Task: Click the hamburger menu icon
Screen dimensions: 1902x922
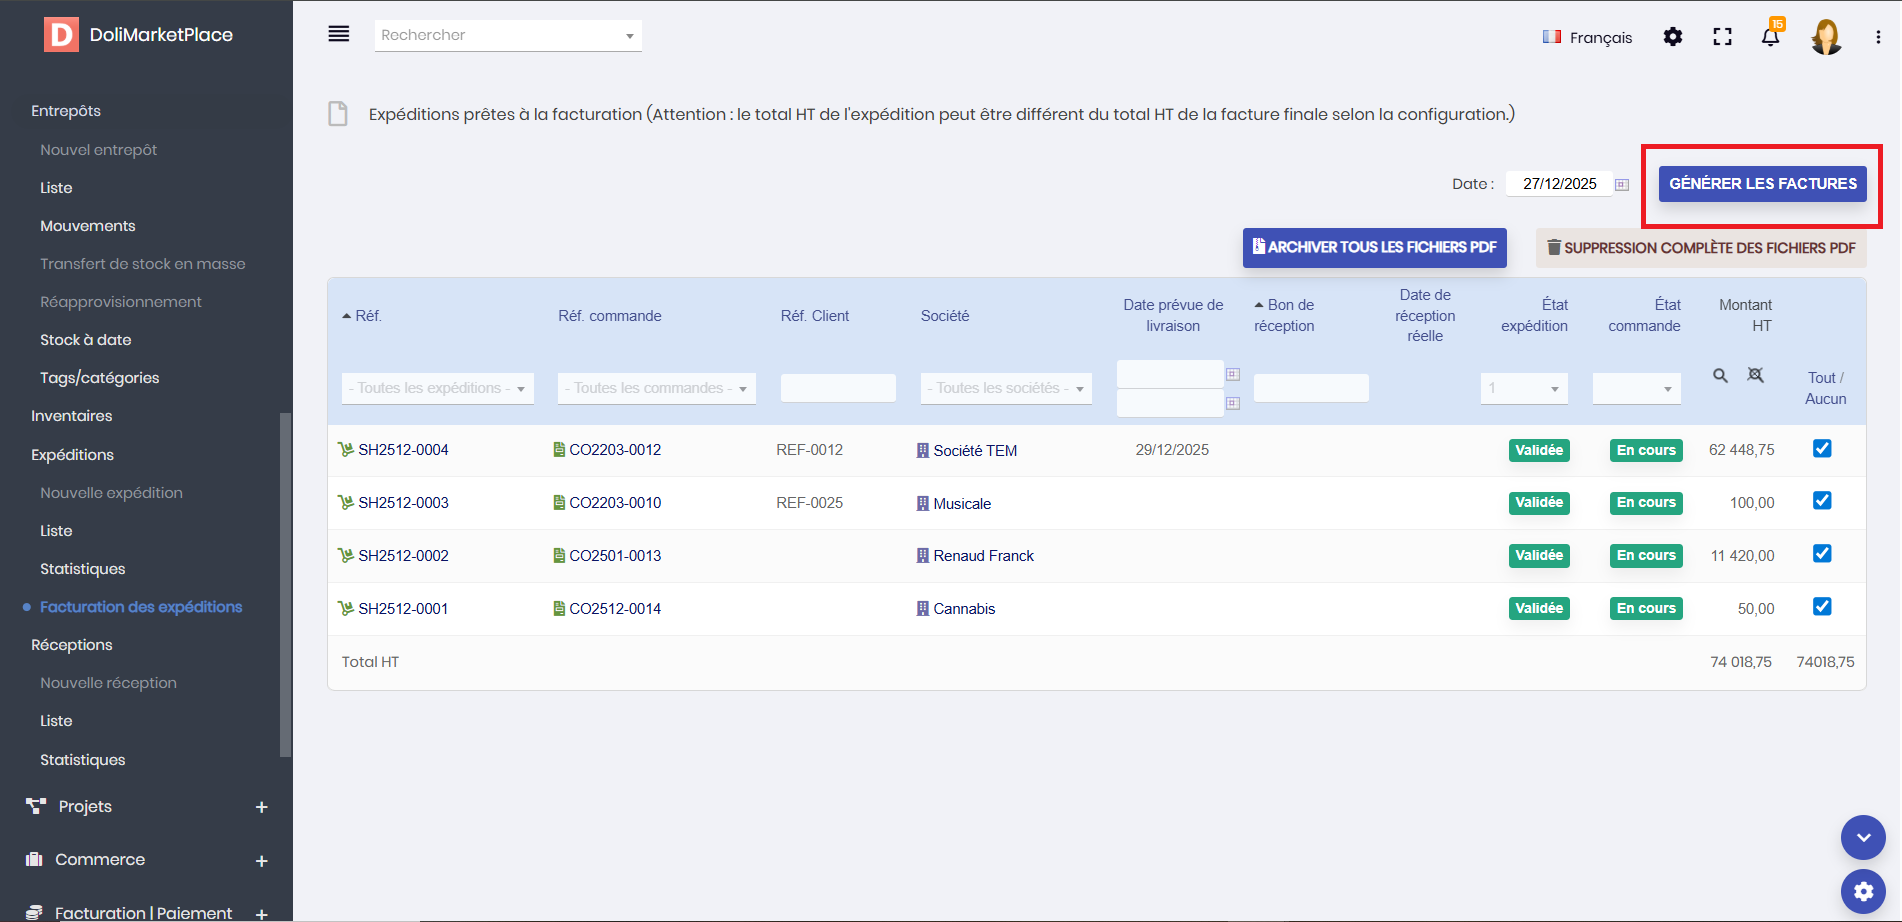Action: pyautogui.click(x=339, y=35)
